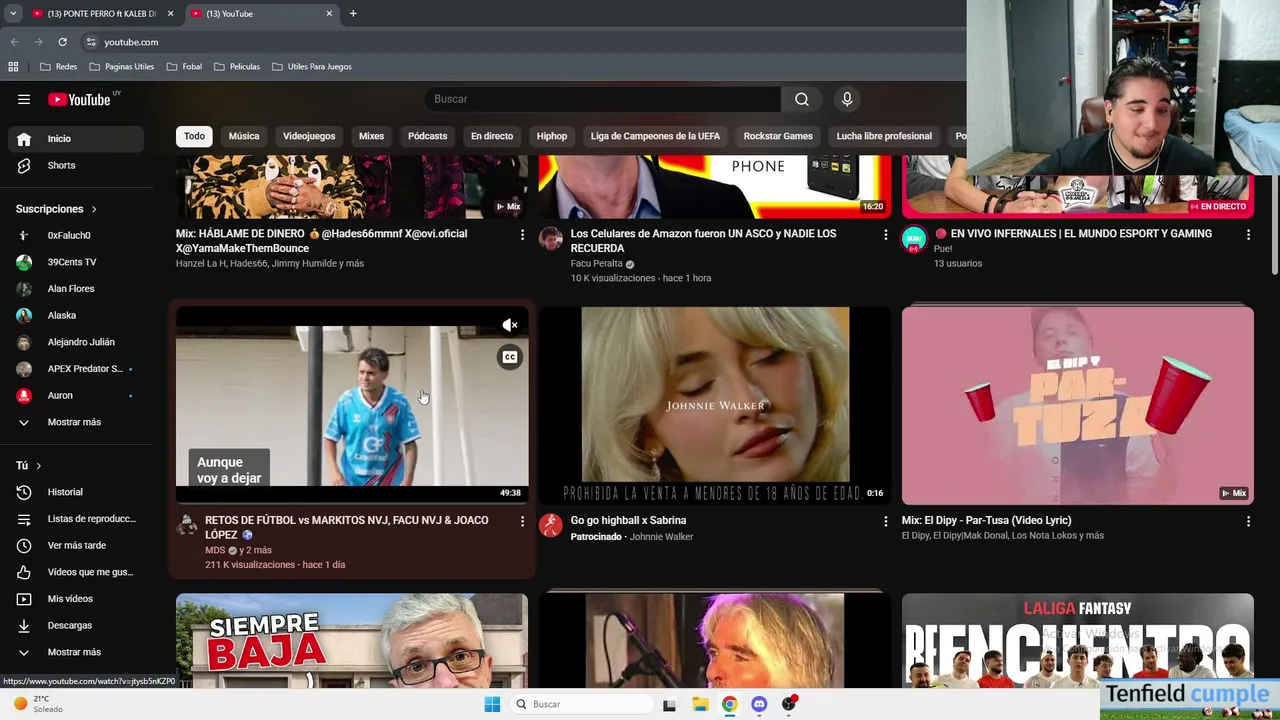Show more subscriptions with Mostrar más

tap(76, 422)
